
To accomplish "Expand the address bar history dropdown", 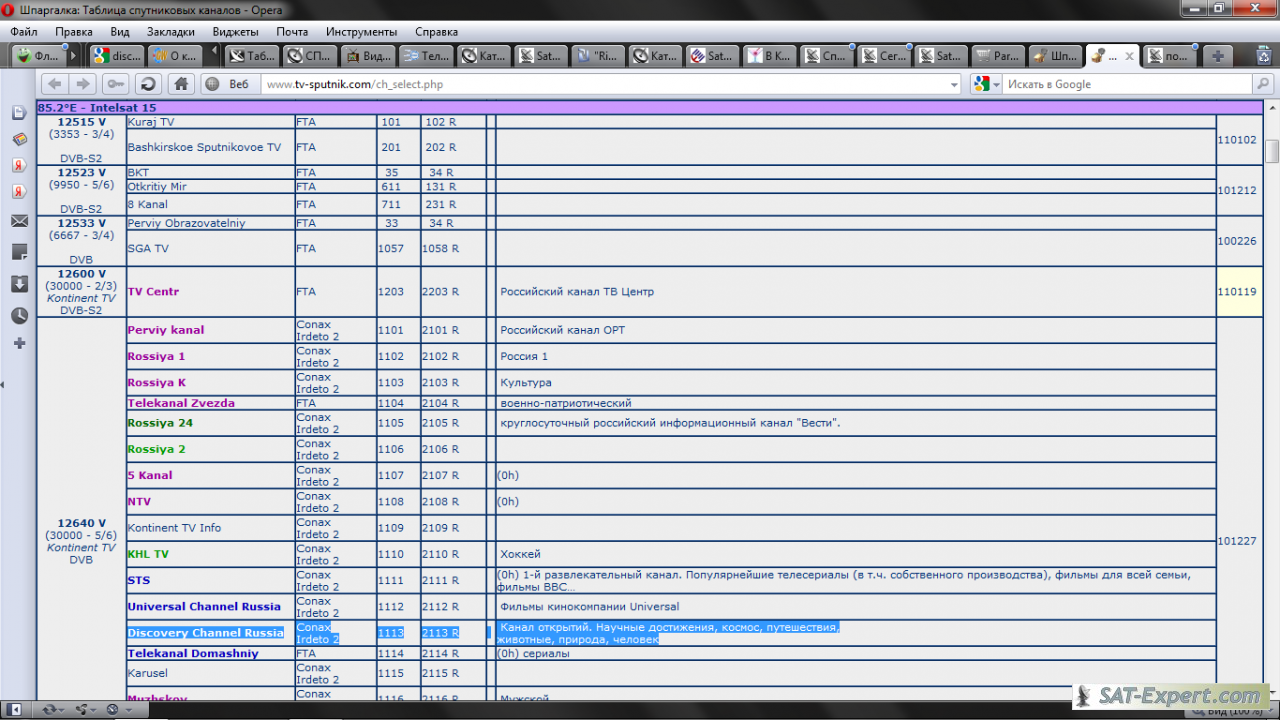I will [x=954, y=85].
